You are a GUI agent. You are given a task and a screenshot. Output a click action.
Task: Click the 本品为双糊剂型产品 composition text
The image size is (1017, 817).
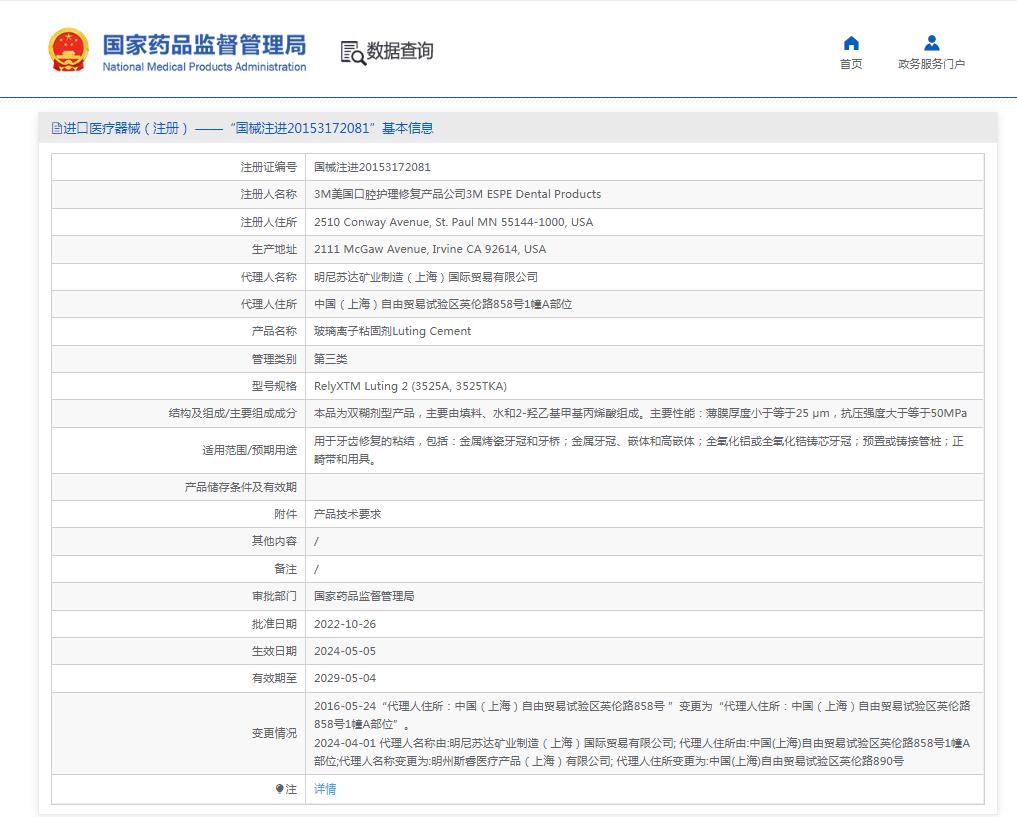tap(640, 414)
